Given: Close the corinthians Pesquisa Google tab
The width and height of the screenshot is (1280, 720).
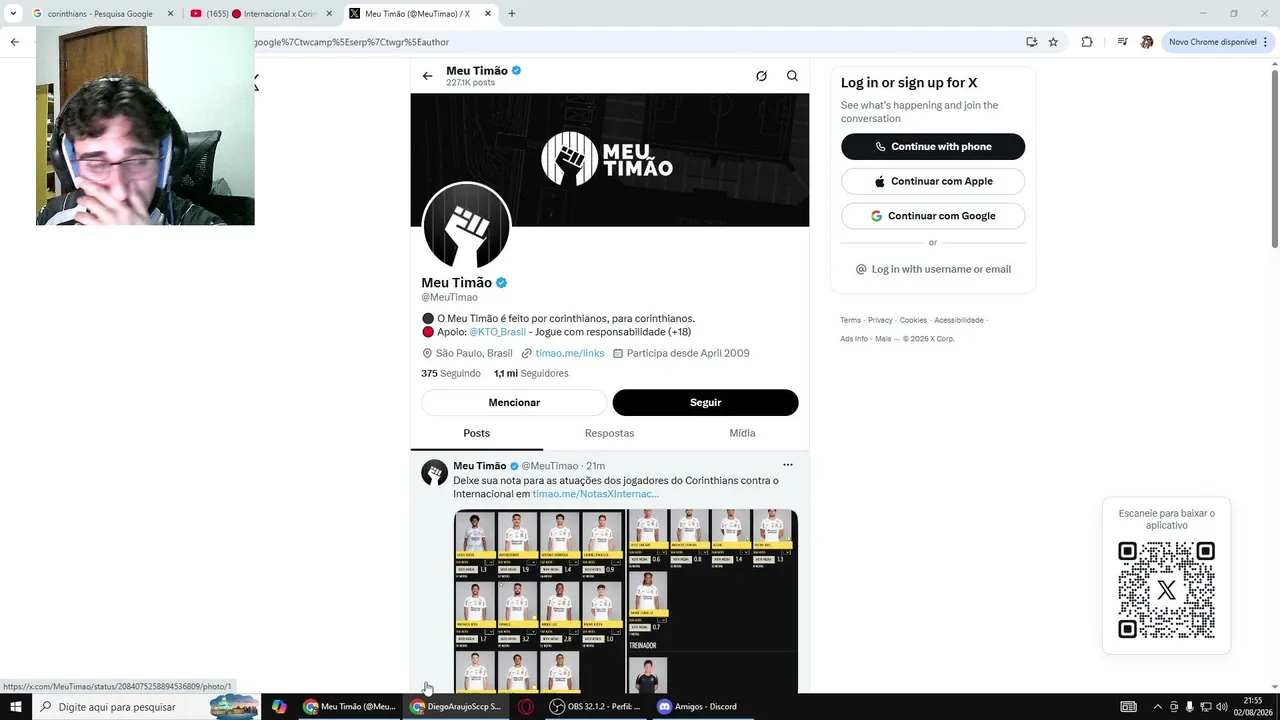Looking at the screenshot, I should pos(170,14).
